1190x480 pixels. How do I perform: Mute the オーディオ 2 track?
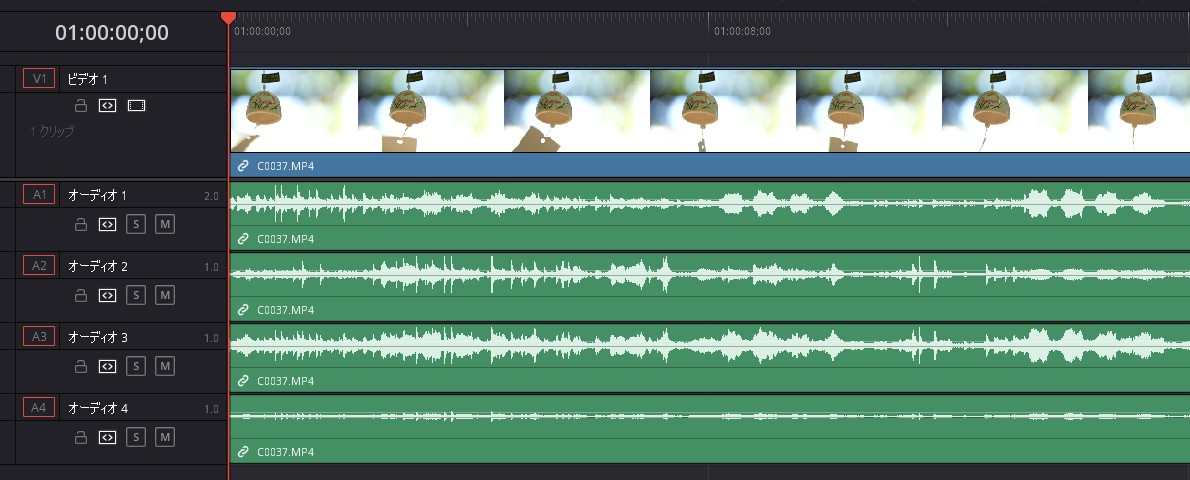click(x=165, y=295)
